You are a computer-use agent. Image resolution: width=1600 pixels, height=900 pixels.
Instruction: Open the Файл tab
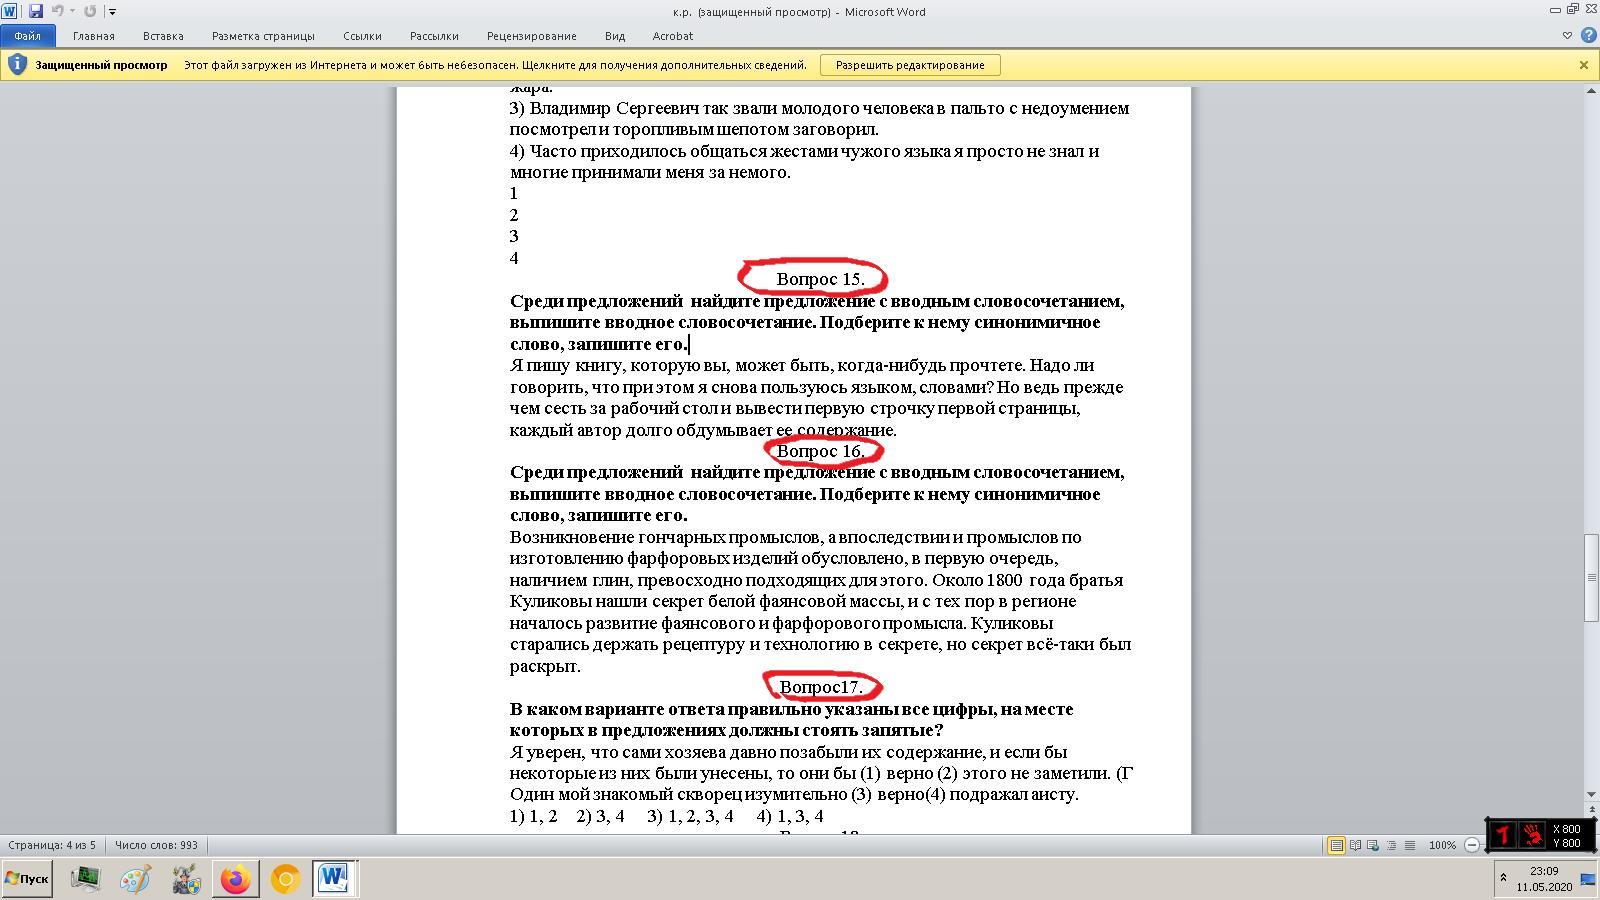[27, 36]
